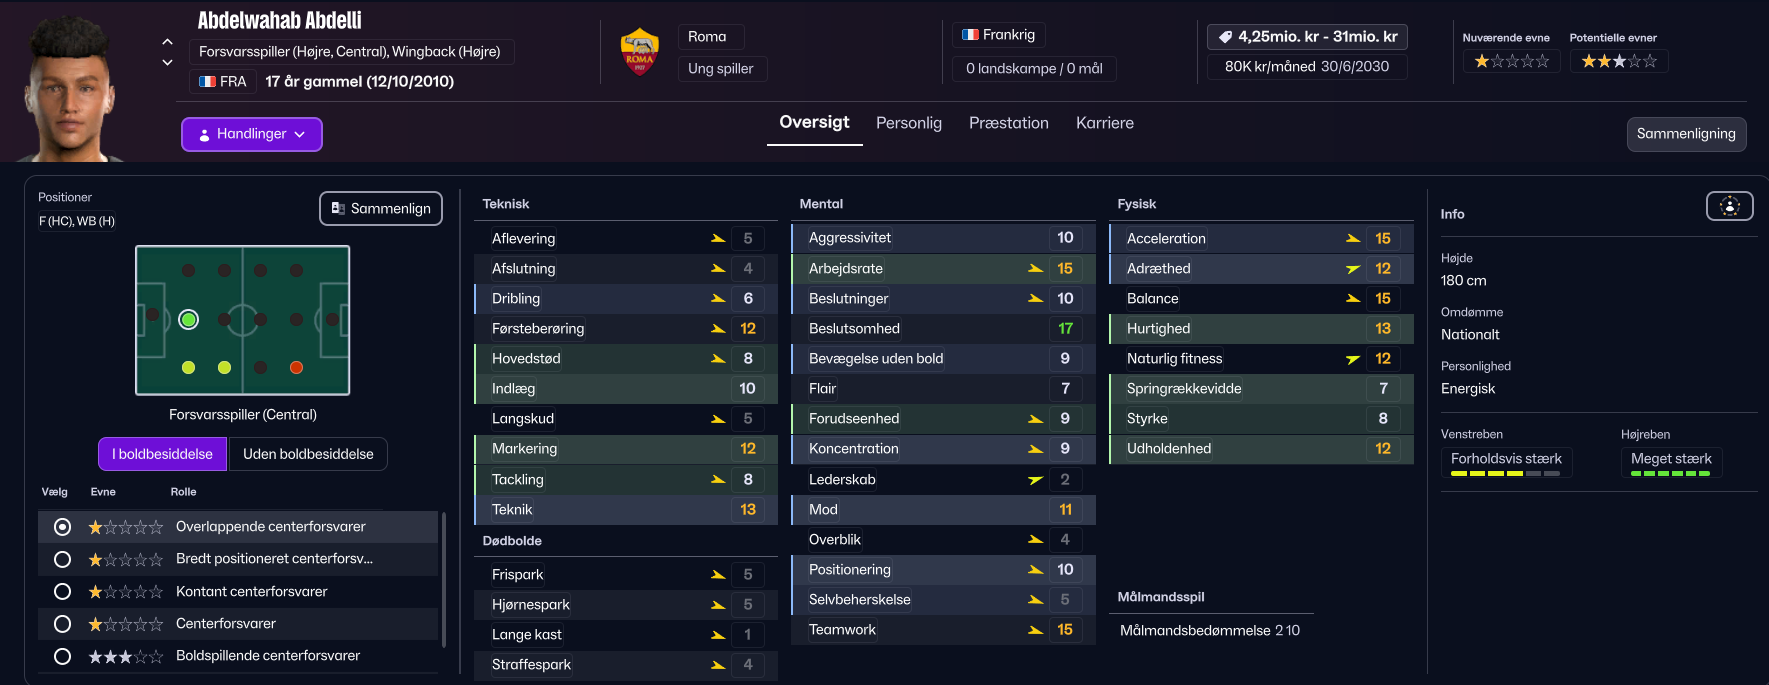
Task: Select the Bredt positioneret centerforsvarer radio option
Action: pos(62,559)
